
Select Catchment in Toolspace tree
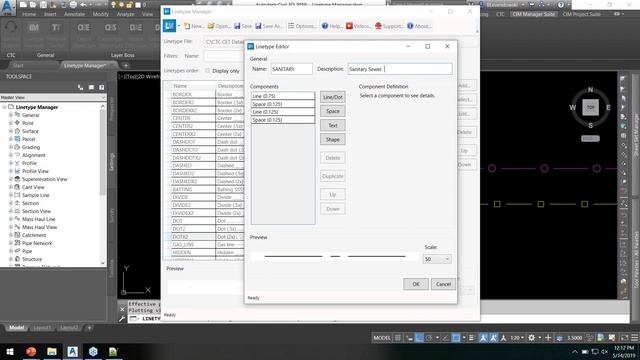34,235
